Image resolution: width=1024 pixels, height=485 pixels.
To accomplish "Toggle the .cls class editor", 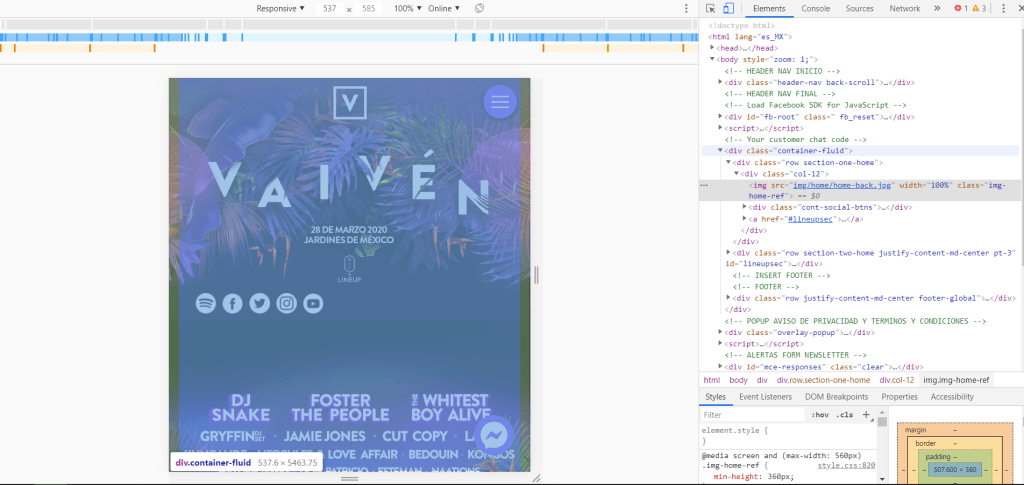I will [845, 414].
